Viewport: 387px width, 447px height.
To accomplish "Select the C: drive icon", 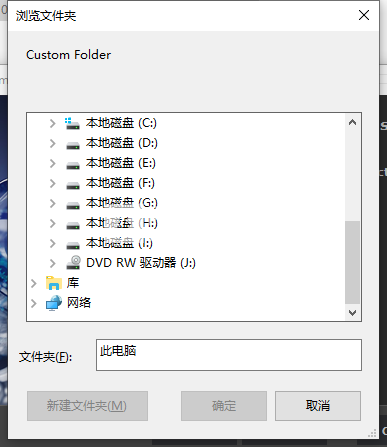I will [72, 124].
